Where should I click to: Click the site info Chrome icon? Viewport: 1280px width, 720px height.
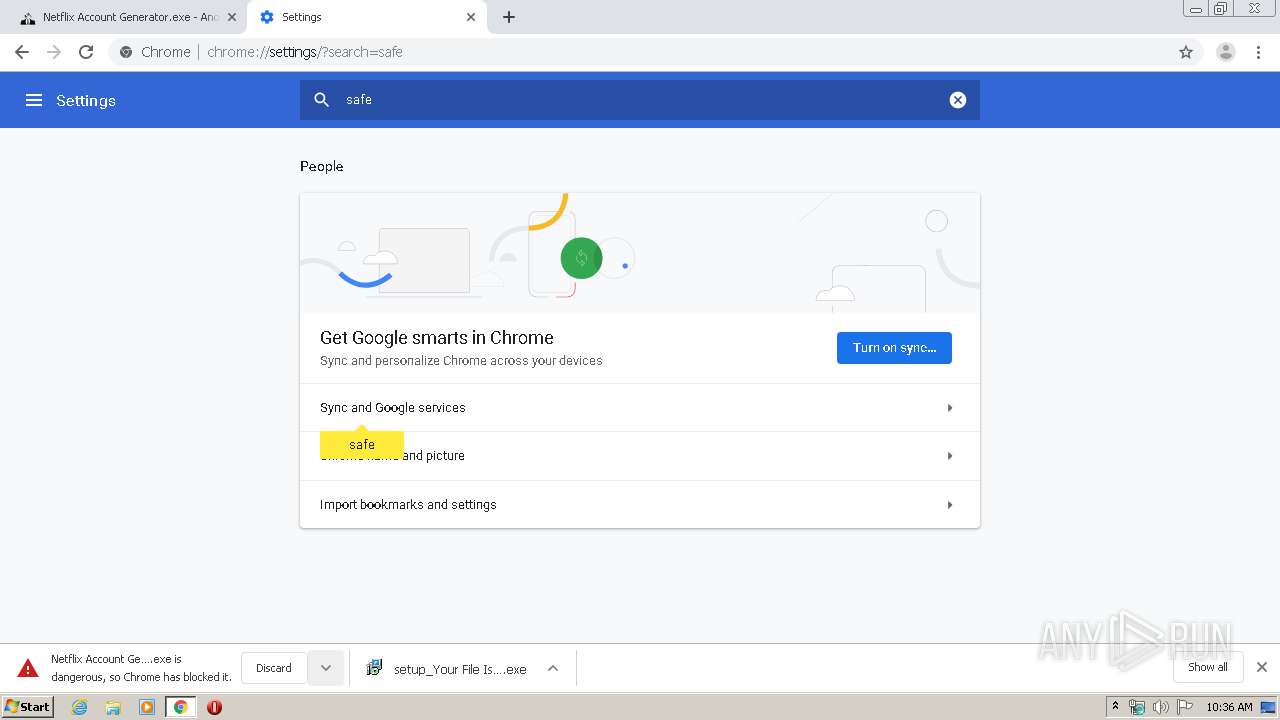[126, 52]
